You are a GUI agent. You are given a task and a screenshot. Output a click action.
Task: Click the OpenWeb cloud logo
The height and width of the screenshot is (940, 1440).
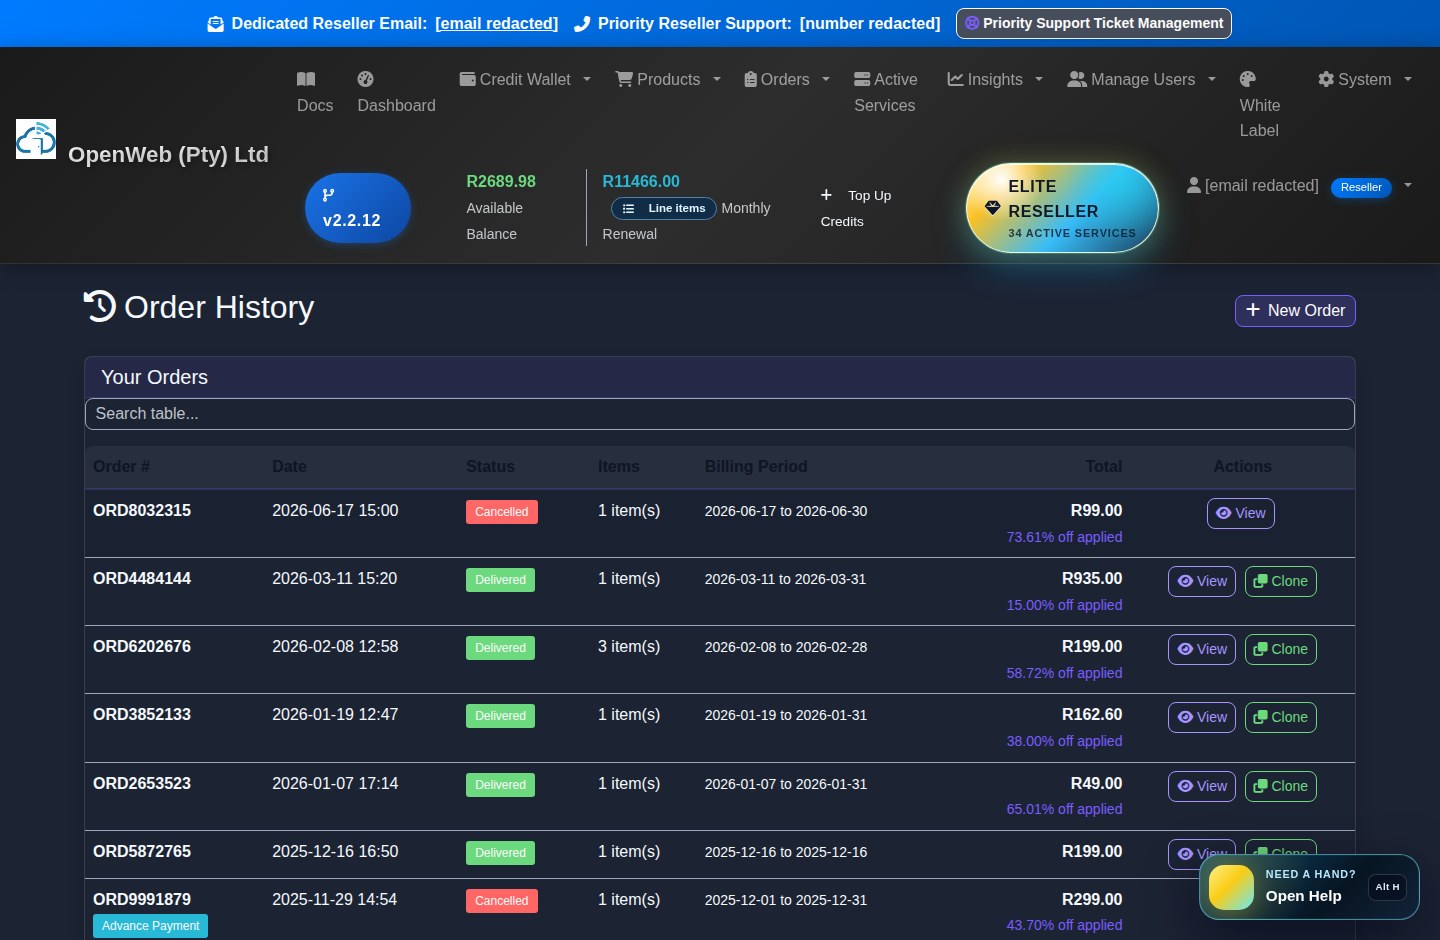pyautogui.click(x=36, y=139)
